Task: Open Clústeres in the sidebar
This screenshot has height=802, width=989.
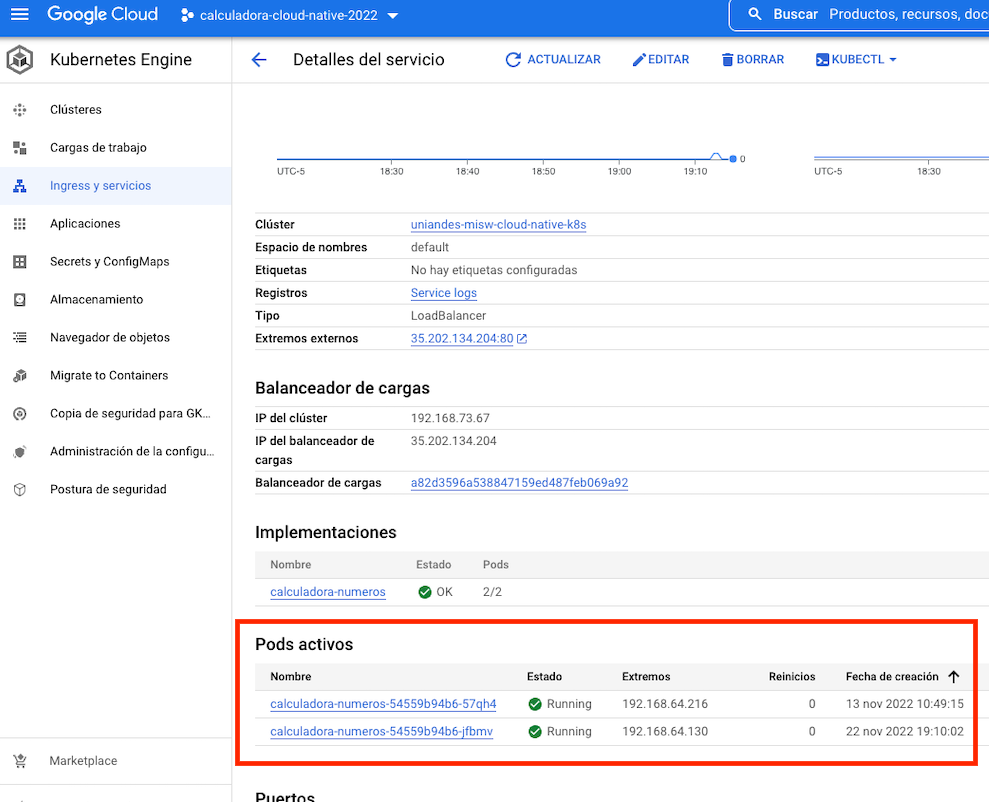Action: pyautogui.click(x=116, y=110)
